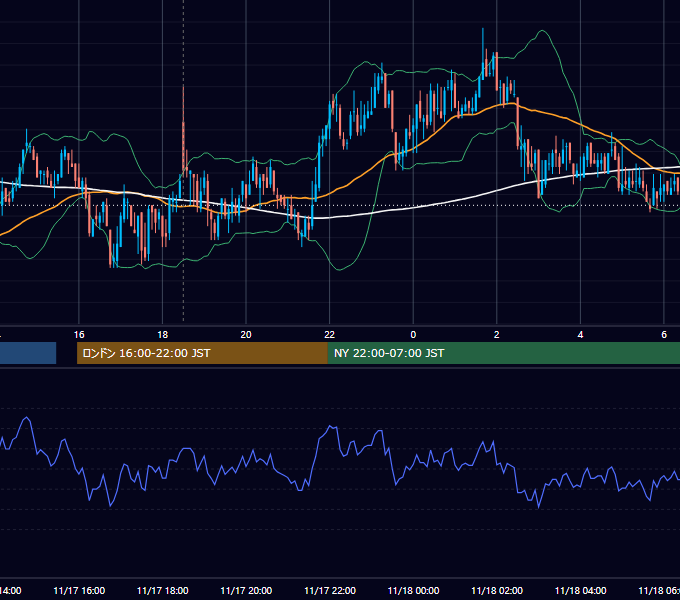Click the '2' hour label on chart axis
Screen dimensions: 680x600
tap(497, 335)
